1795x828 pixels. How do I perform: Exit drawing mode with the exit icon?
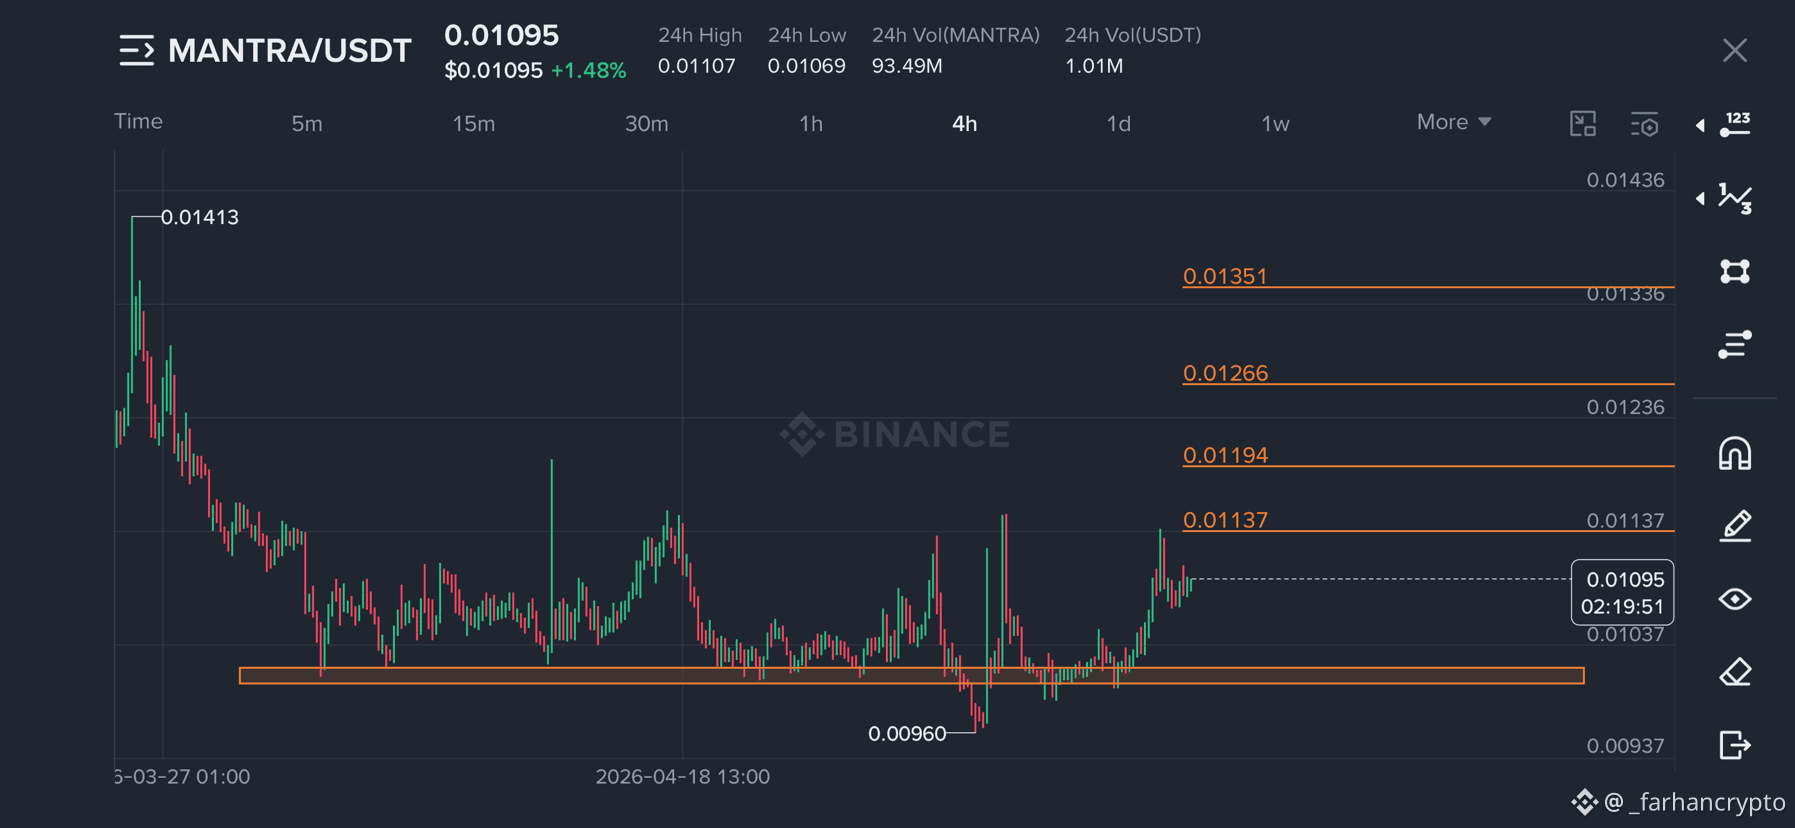(1735, 745)
